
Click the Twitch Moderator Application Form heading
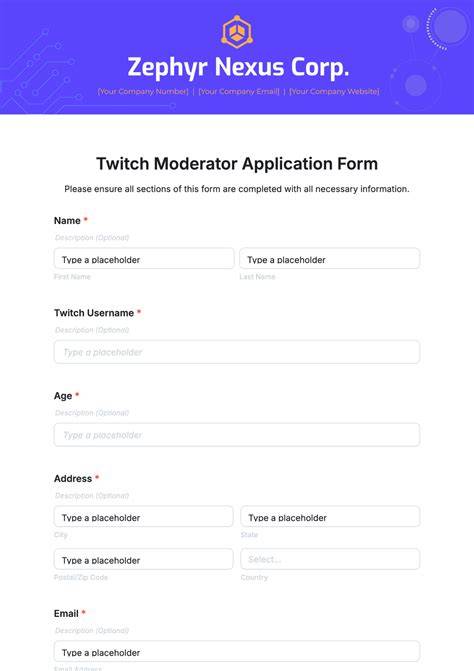(237, 164)
